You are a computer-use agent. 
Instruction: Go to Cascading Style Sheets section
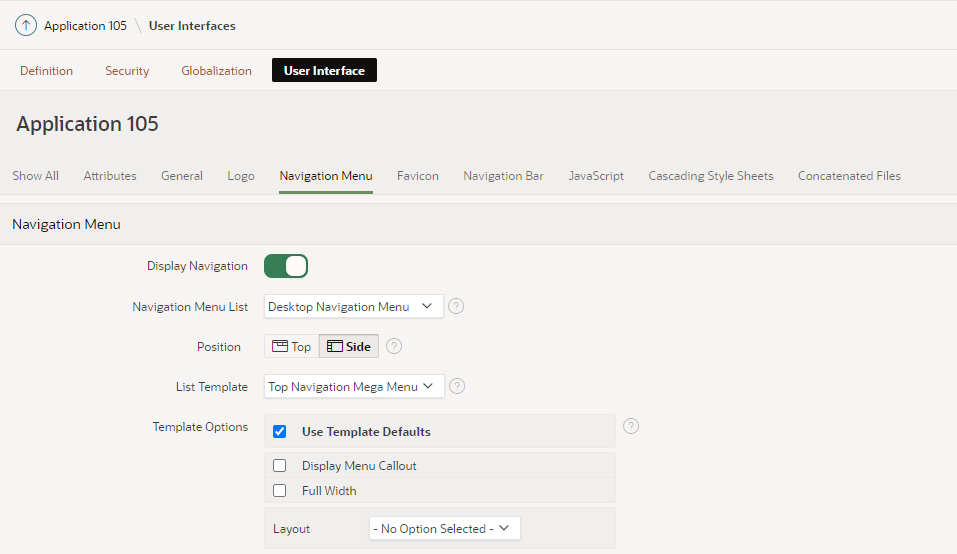[x=710, y=176]
